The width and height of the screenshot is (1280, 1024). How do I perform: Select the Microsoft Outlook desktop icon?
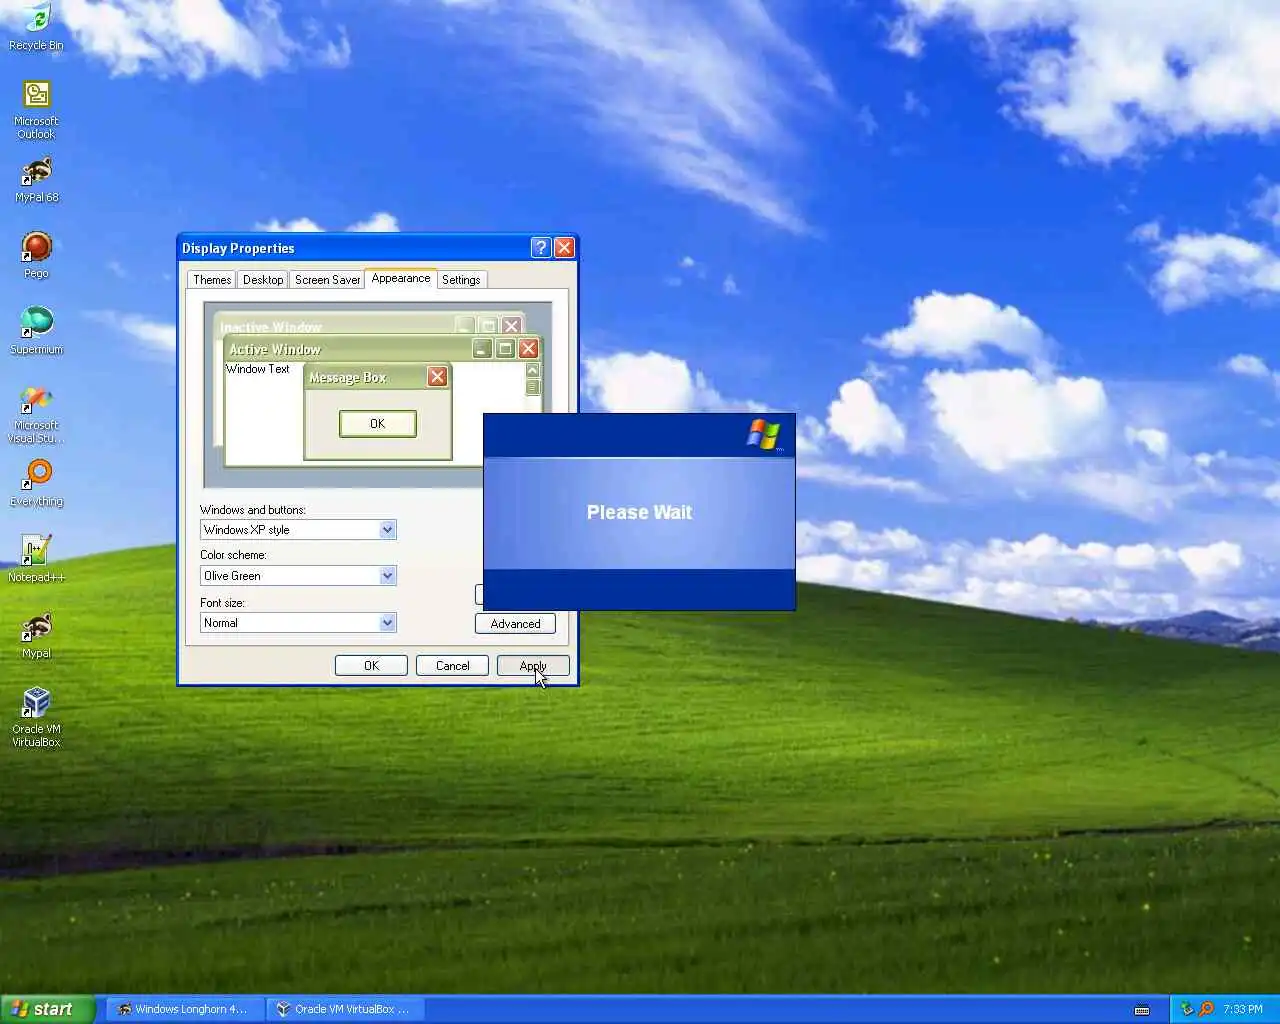point(36,108)
